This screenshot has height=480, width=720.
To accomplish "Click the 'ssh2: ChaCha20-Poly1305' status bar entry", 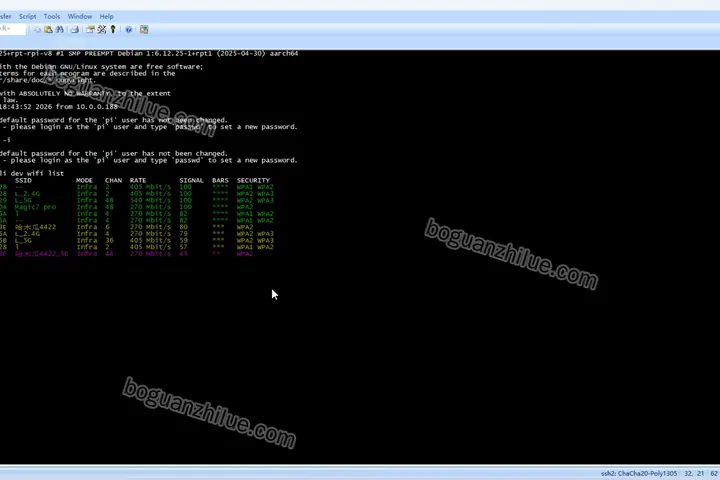I will click(639, 474).
